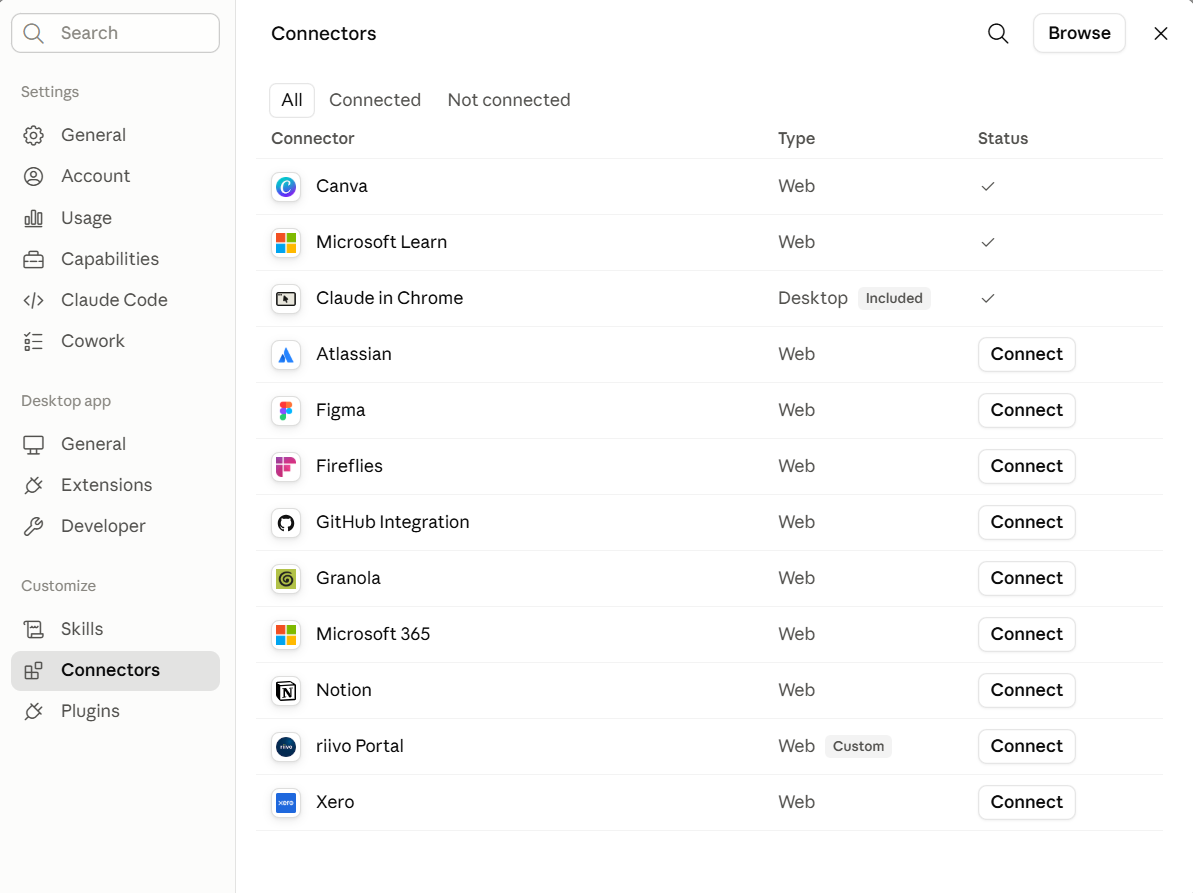Image resolution: width=1193 pixels, height=893 pixels.
Task: Click the Fireflies logo icon
Action: tap(286, 466)
